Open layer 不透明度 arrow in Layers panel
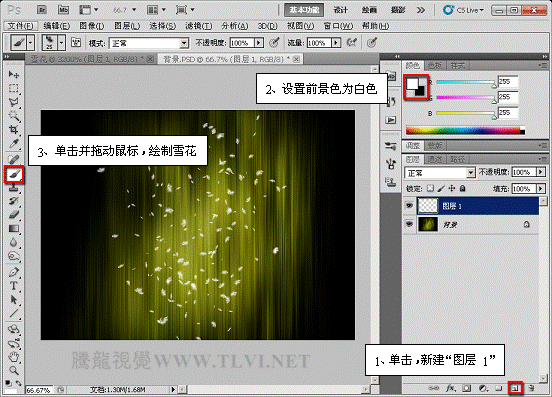552x397 pixels. coord(541,172)
